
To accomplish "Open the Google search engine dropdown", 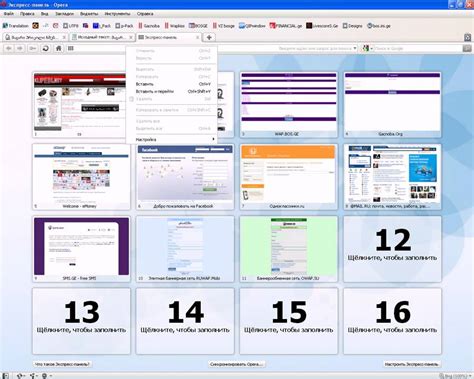I will tap(367, 48).
